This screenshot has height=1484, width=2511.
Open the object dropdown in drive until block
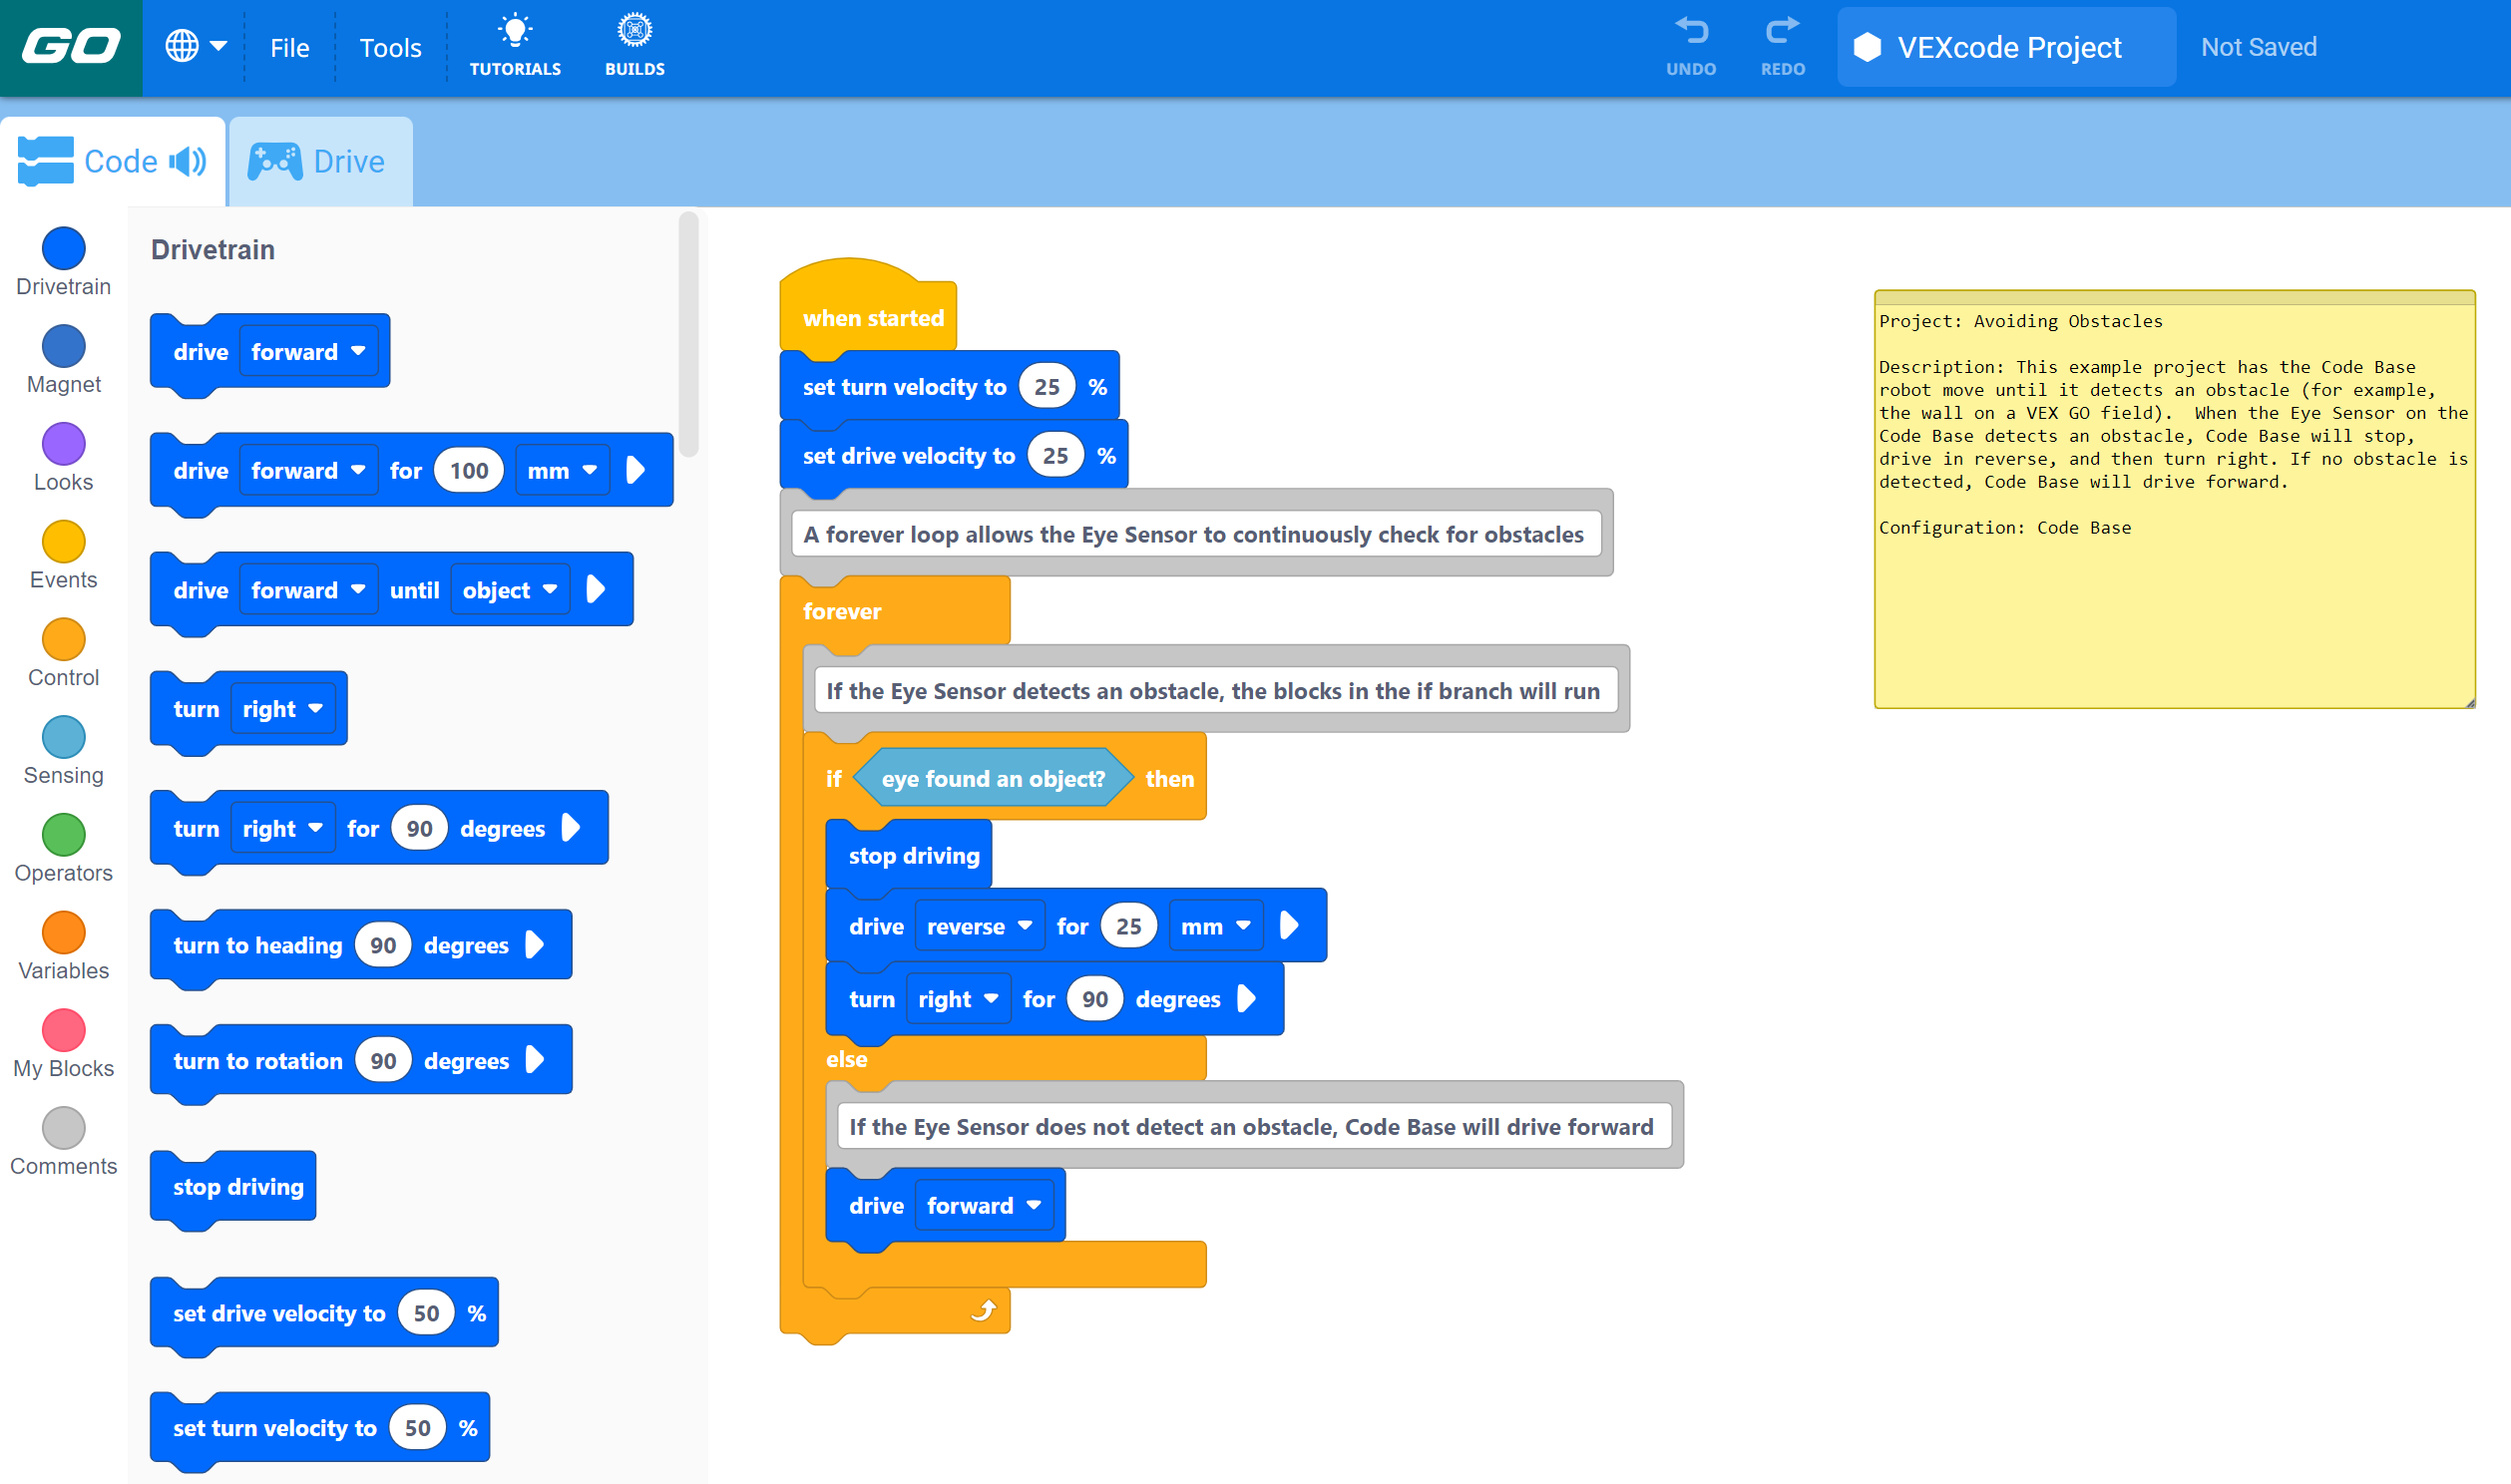[x=510, y=589]
